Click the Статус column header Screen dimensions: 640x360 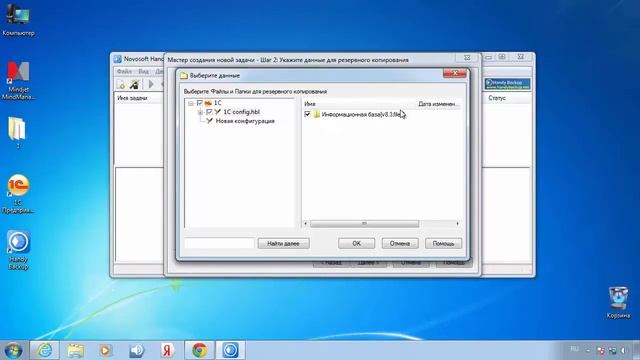[497, 98]
